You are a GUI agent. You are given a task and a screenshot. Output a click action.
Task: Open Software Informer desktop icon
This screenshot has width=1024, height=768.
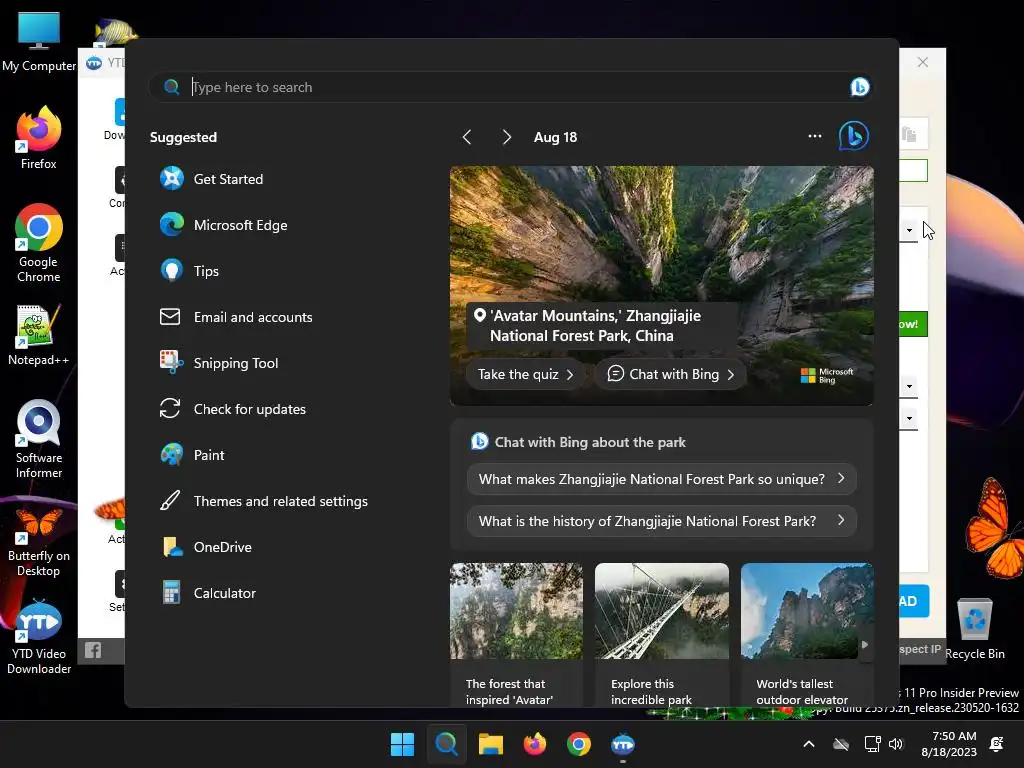(39, 440)
